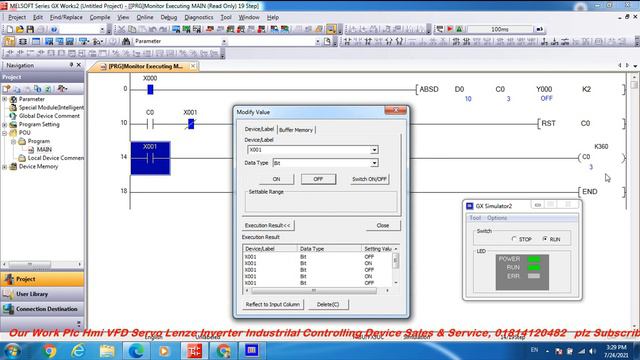The width and height of the screenshot is (640, 360).
Task: Toggle the highlighted Navigation window icon
Action: (9, 41)
